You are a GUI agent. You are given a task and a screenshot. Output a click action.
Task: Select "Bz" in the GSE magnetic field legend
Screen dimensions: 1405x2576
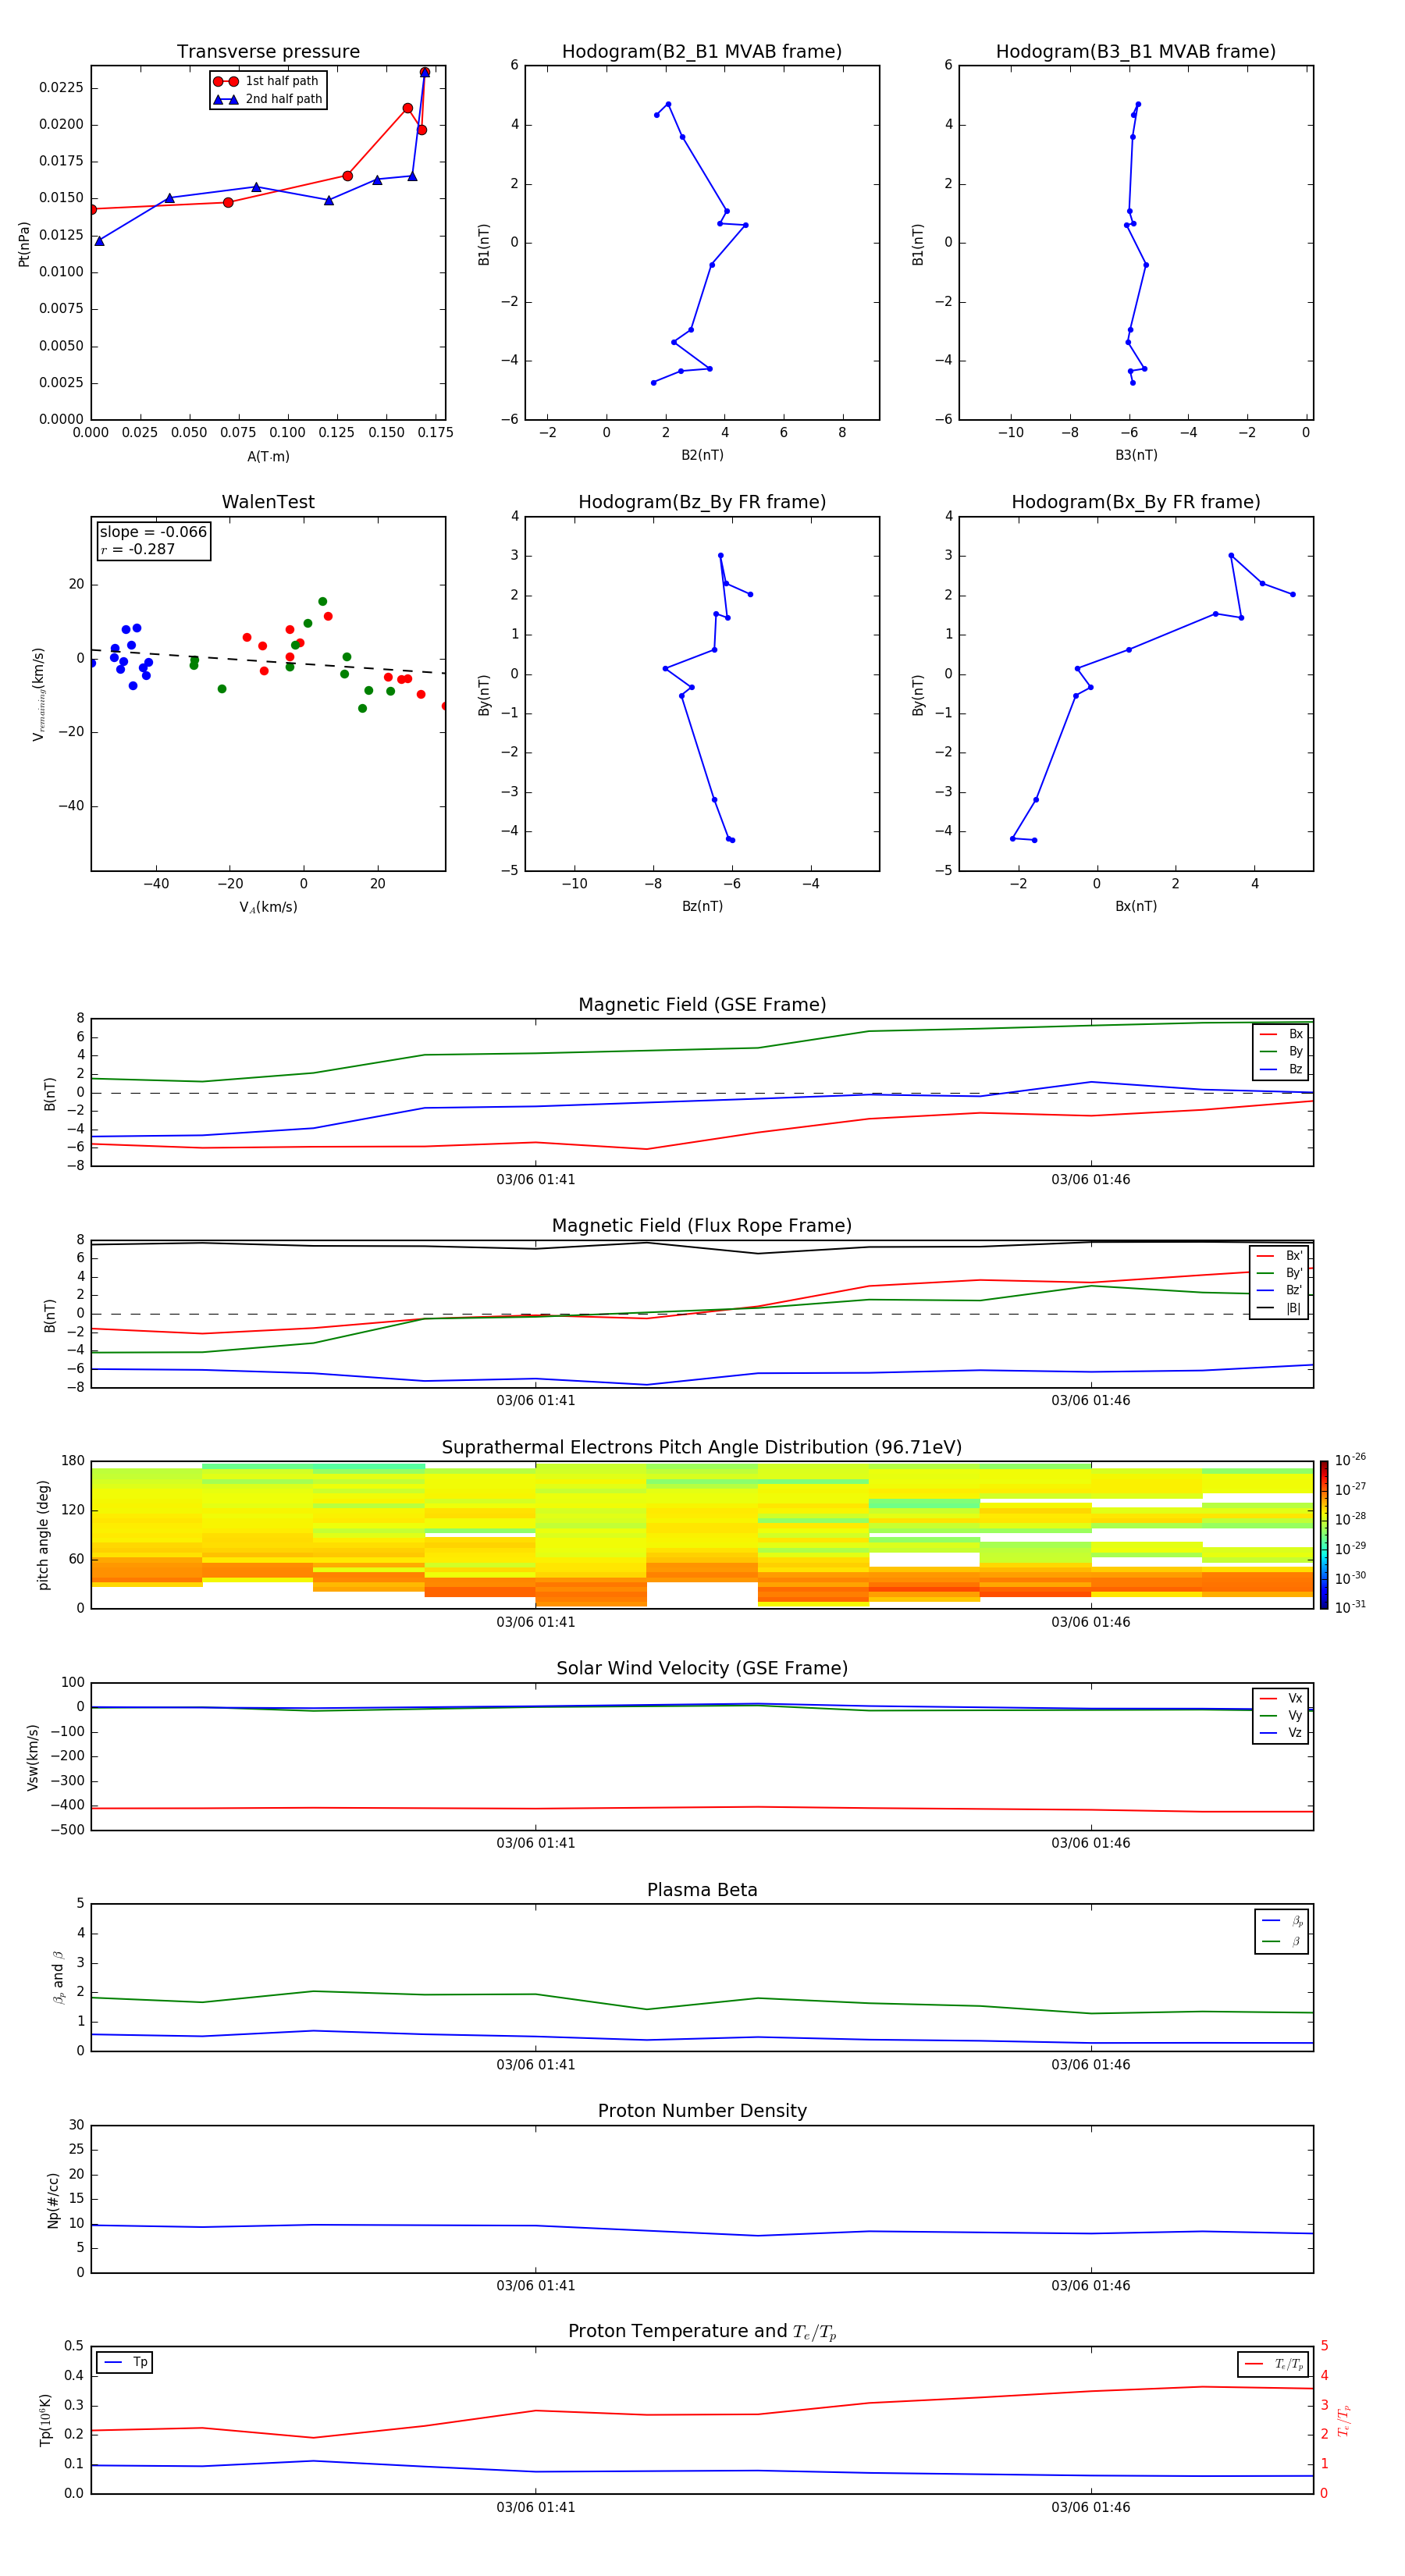(x=1281, y=1070)
